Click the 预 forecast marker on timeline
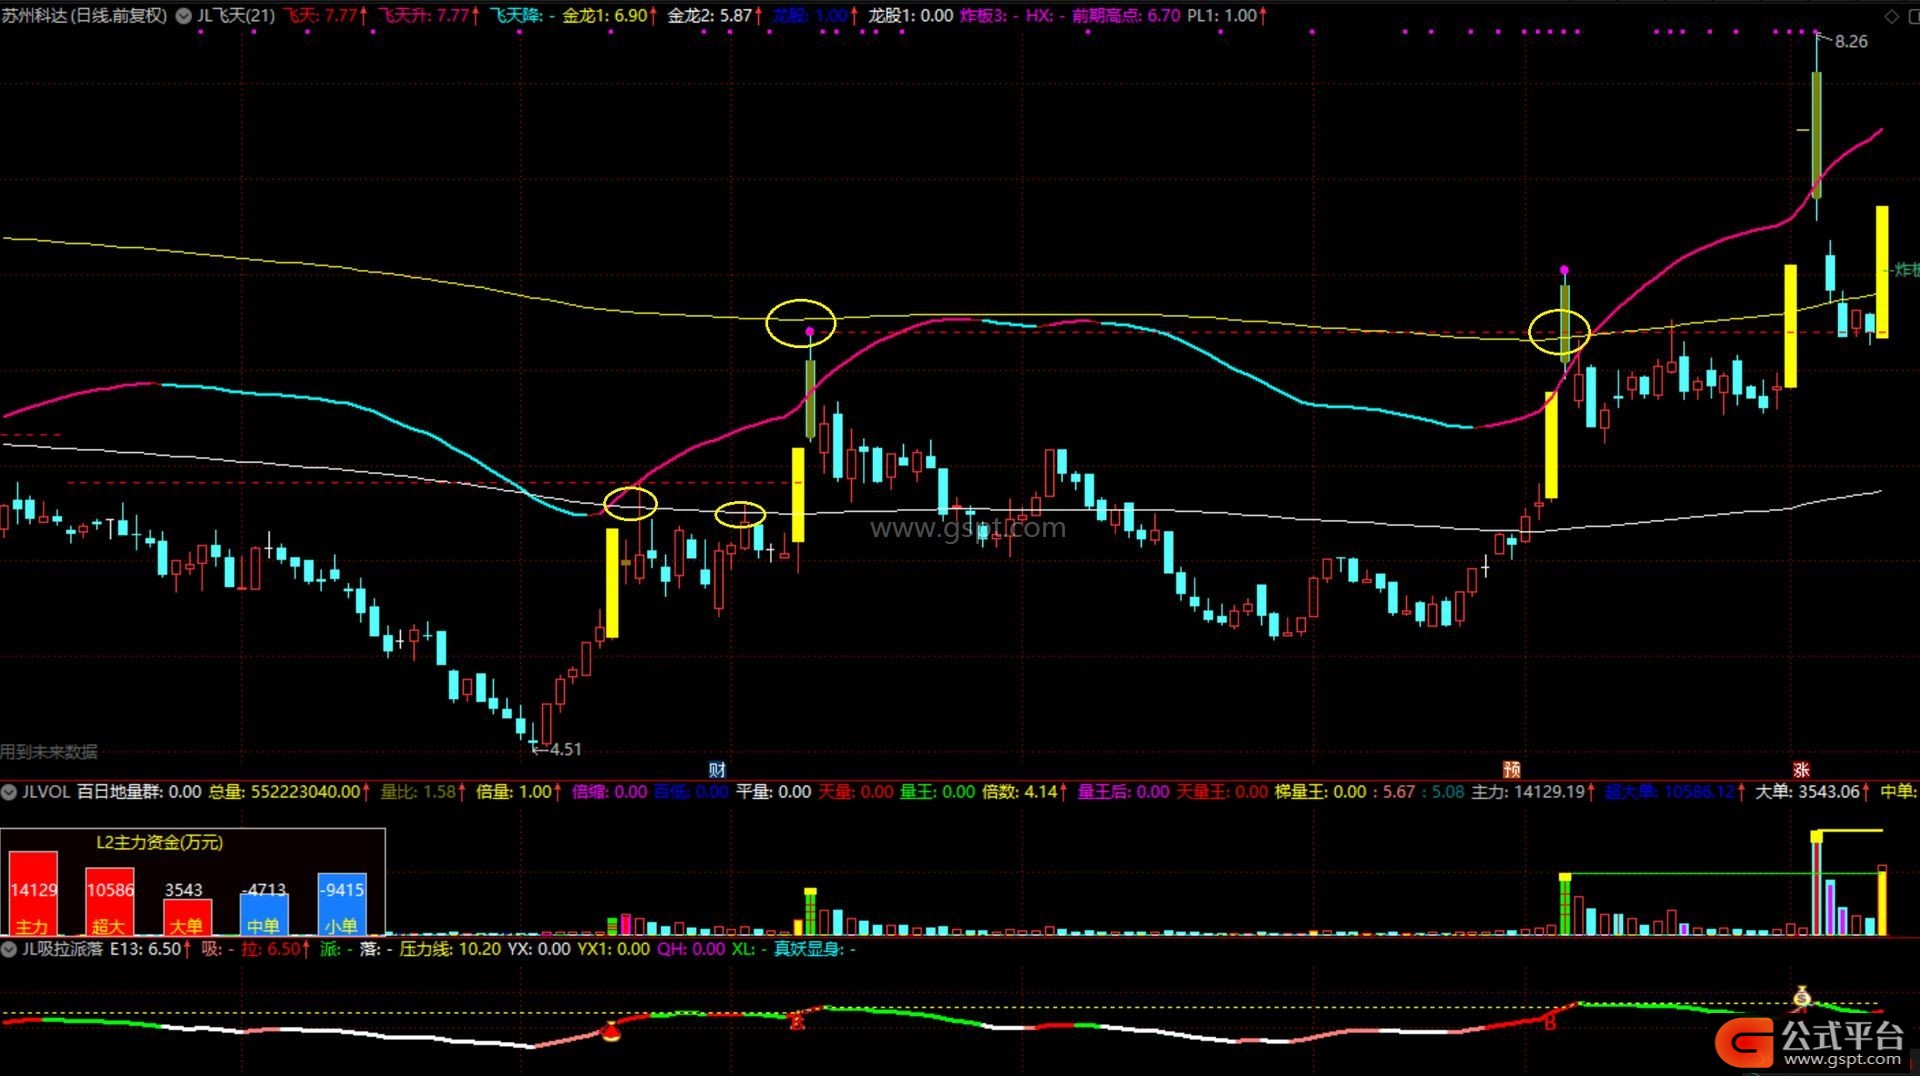The width and height of the screenshot is (1920, 1076). [1511, 769]
